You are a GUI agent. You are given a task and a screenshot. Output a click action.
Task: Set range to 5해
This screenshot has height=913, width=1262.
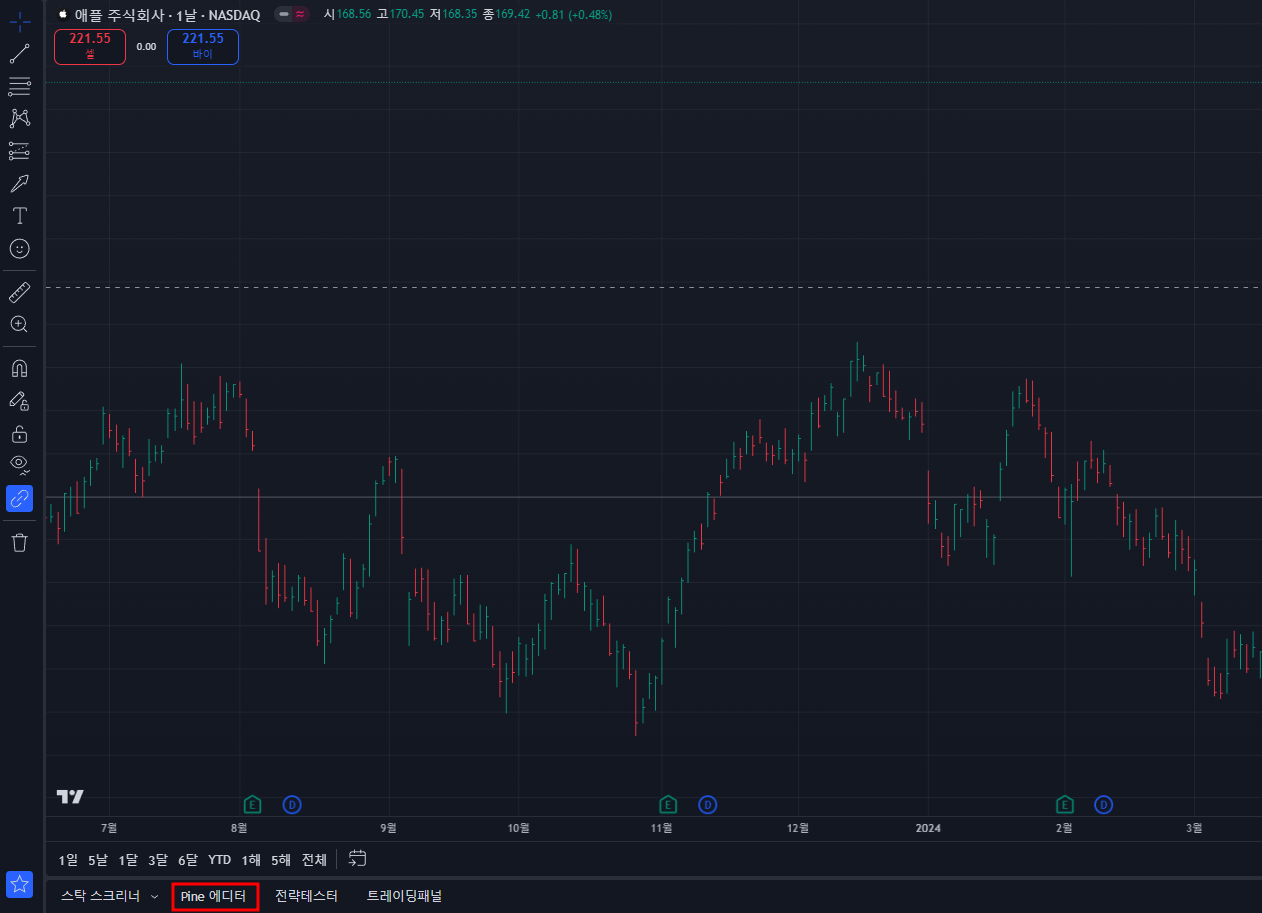pyautogui.click(x=281, y=859)
